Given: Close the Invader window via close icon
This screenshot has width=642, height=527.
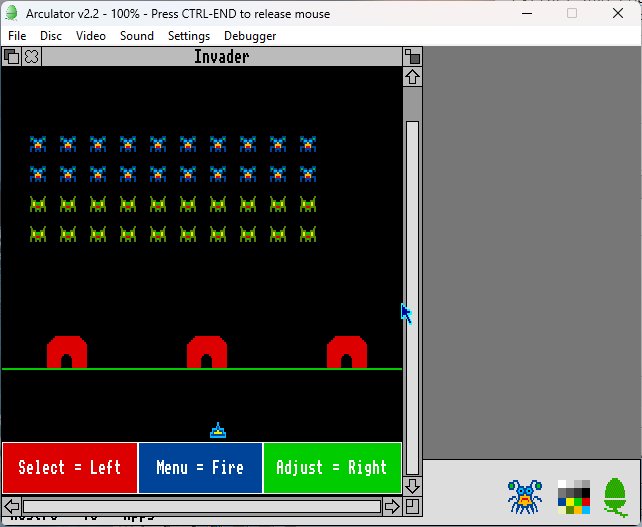Looking at the screenshot, I should click(32, 57).
